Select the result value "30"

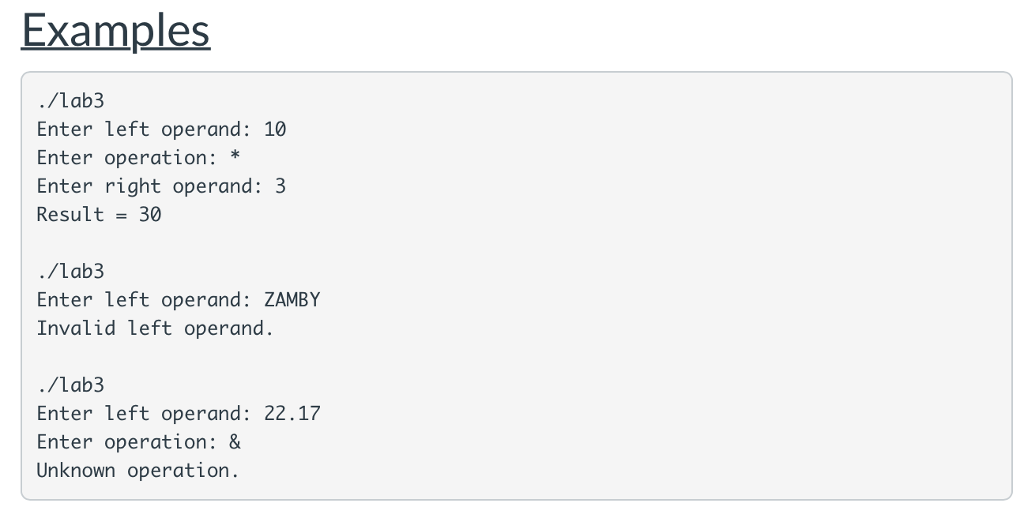(150, 214)
